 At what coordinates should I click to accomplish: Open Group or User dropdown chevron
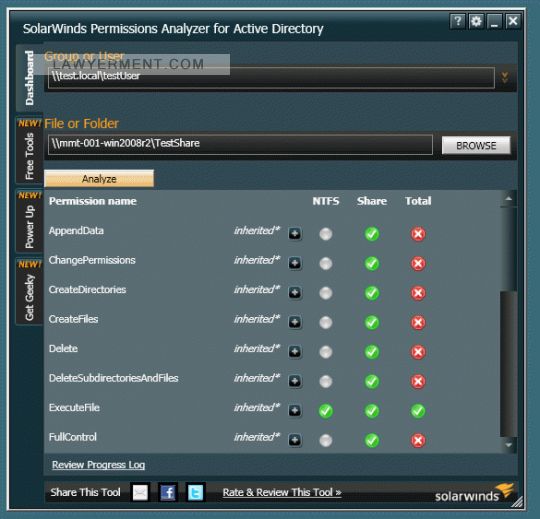[505, 77]
